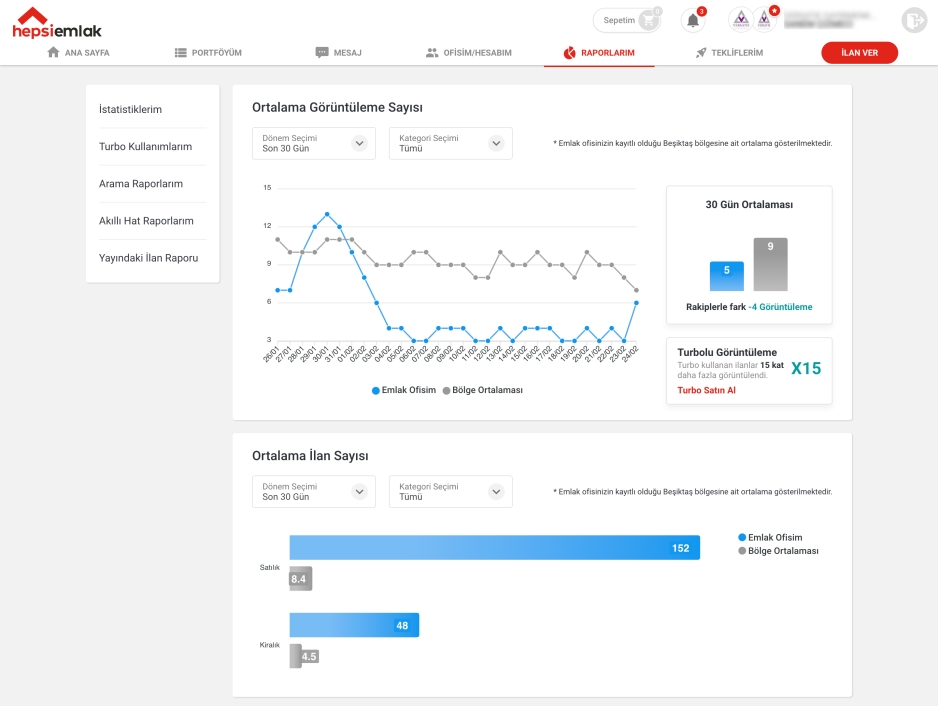Viewport: 938px width, 706px height.
Task: Go to Ana Sayfa via the home icon
Action: pos(54,53)
